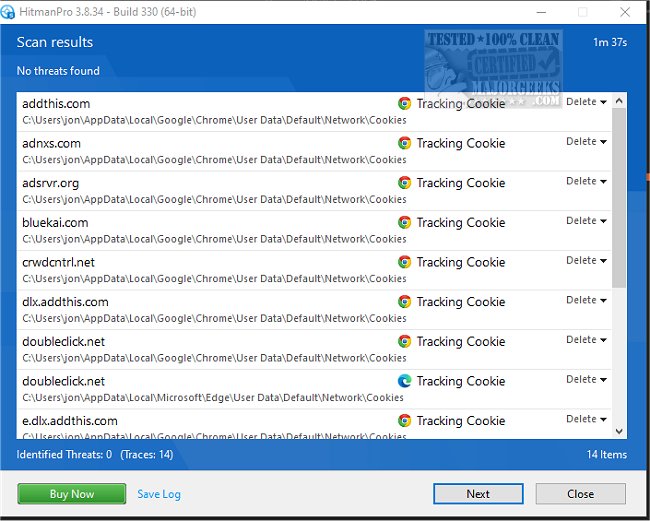Click the Edge icon in the doubleclick.net row
This screenshot has height=521, width=650.
point(404,381)
